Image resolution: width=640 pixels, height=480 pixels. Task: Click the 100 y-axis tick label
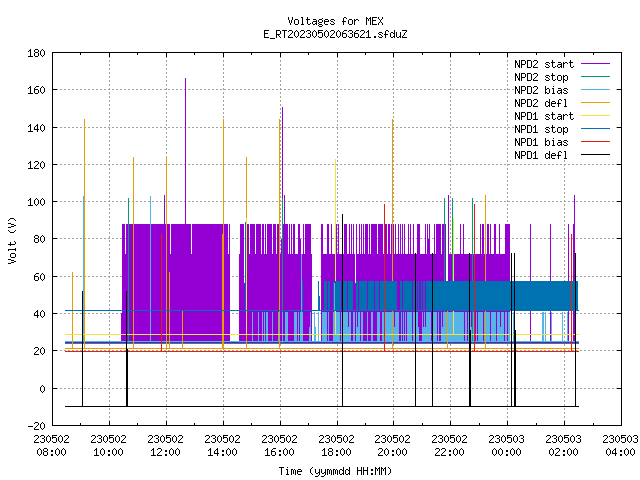point(36,202)
